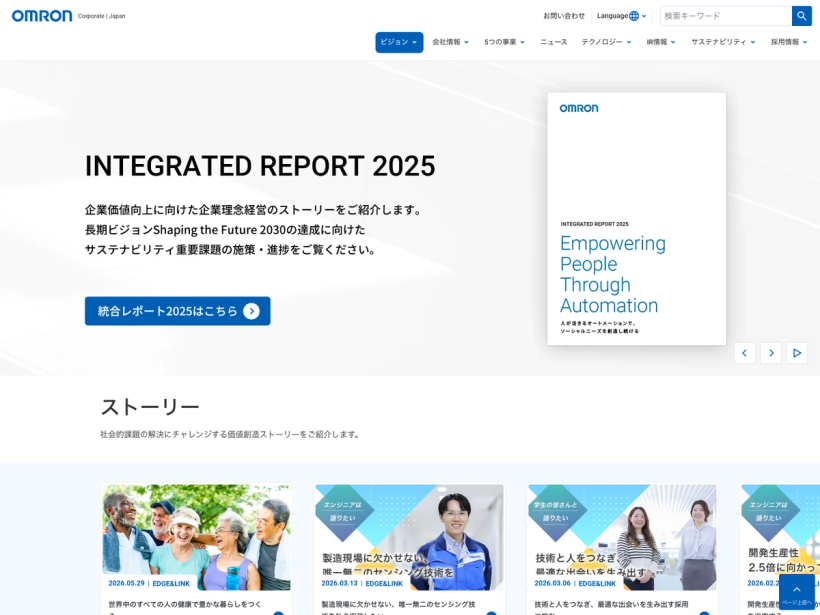Click the 社会的課題の解決にチャレンジ description text

click(x=230, y=434)
